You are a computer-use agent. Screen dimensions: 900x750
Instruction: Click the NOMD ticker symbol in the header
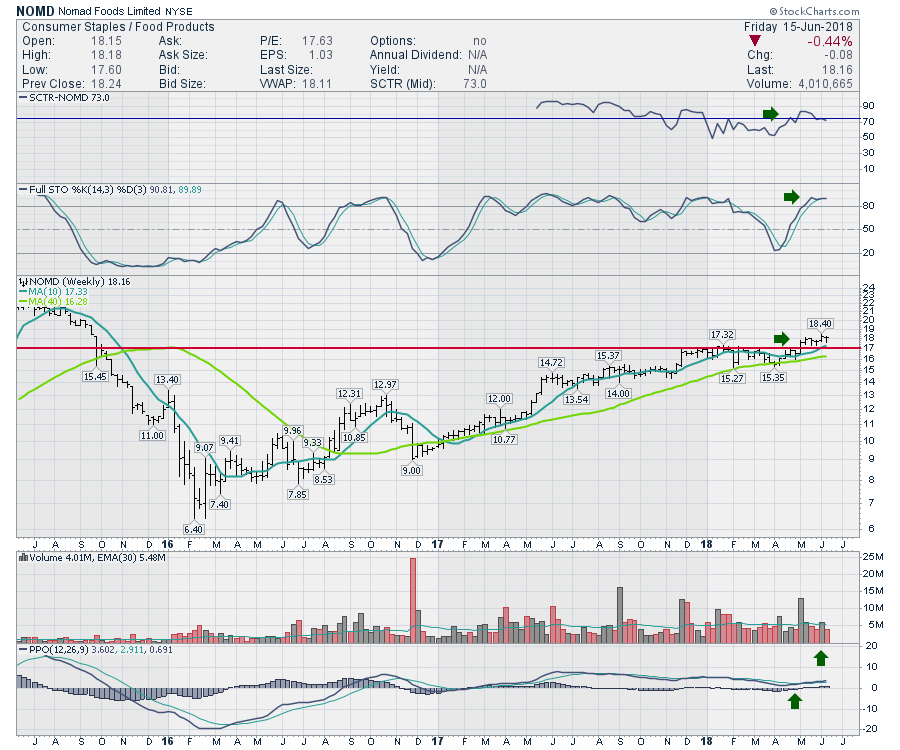[x=36, y=11]
